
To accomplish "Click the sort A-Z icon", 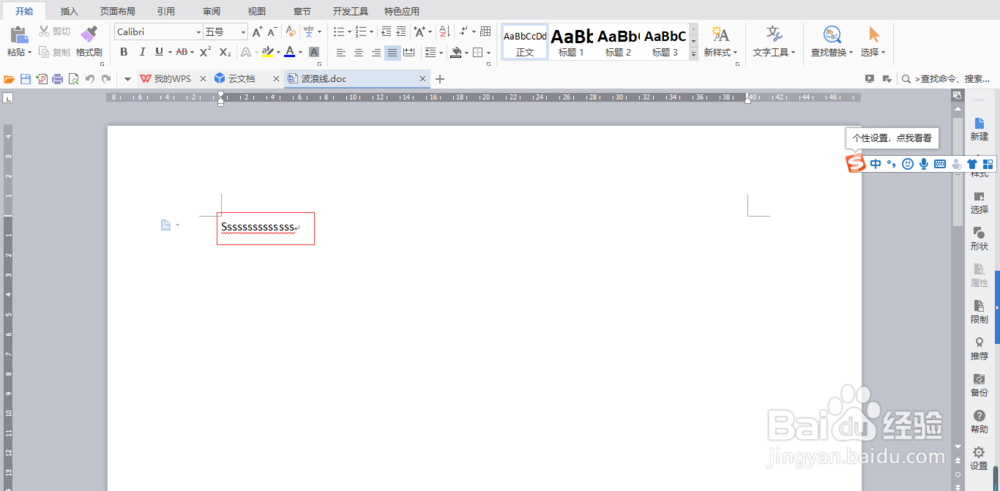I will tap(445, 31).
